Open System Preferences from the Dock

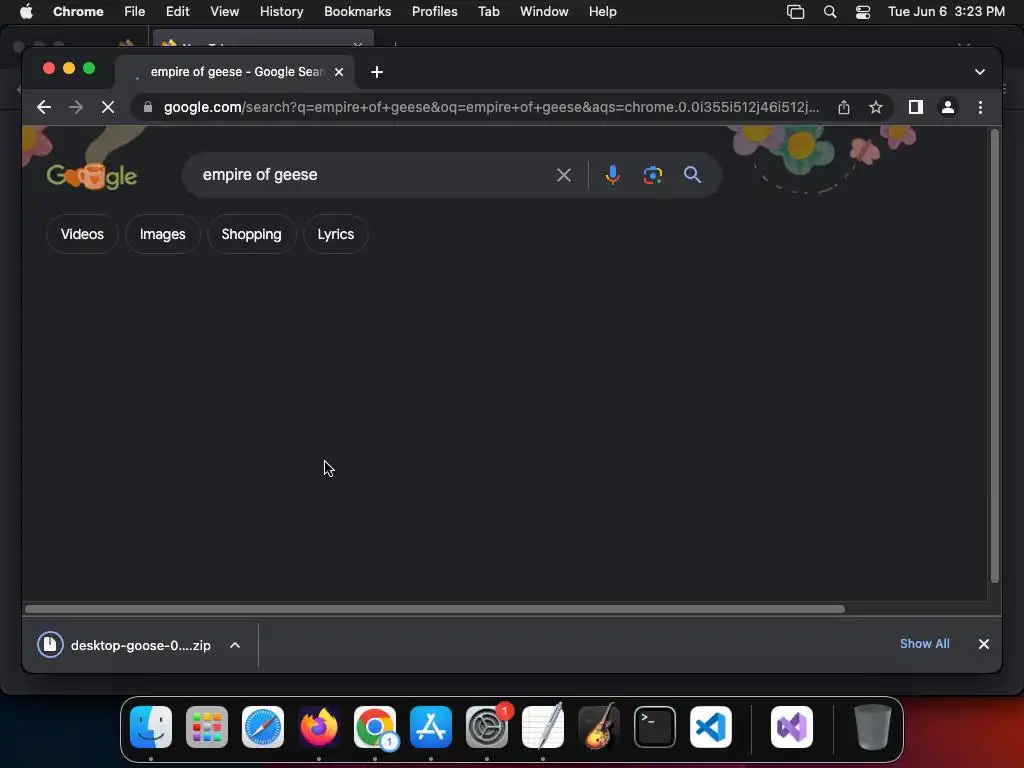pos(487,727)
